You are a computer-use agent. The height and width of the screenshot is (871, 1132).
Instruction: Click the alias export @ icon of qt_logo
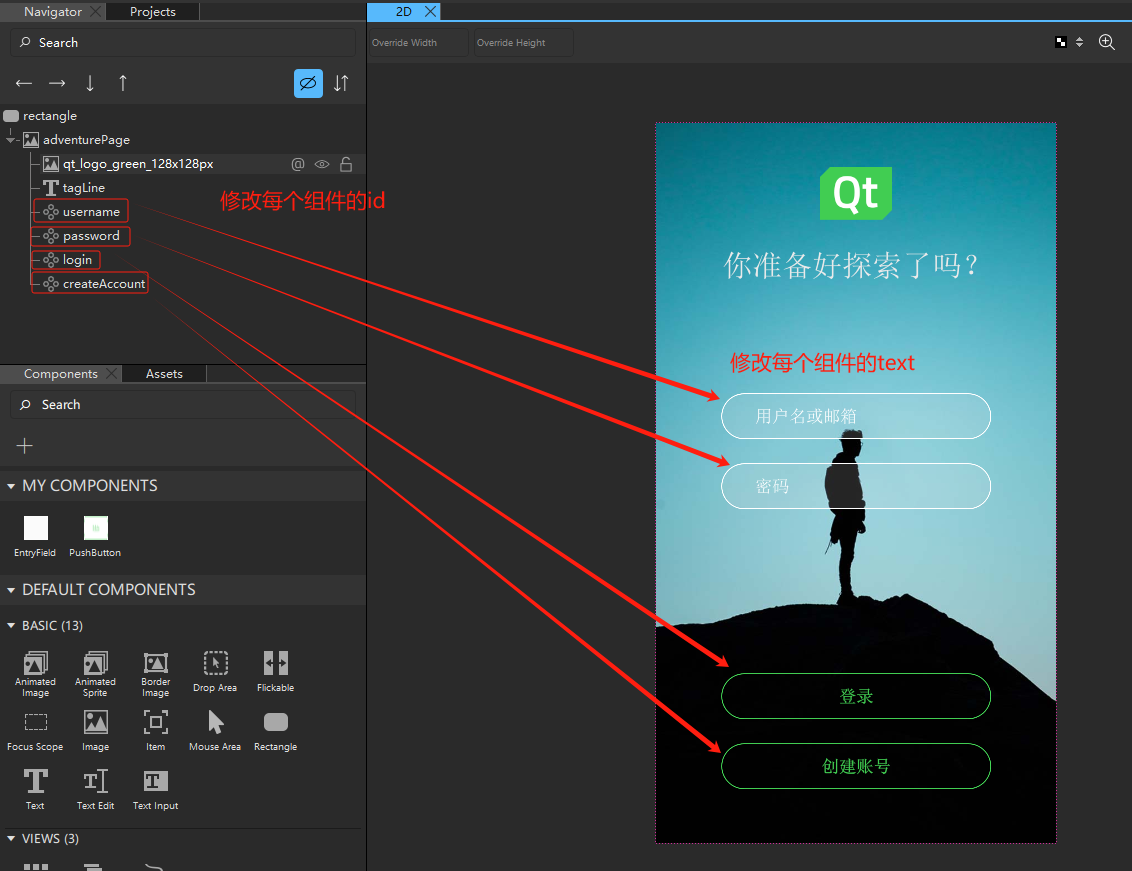tap(297, 165)
